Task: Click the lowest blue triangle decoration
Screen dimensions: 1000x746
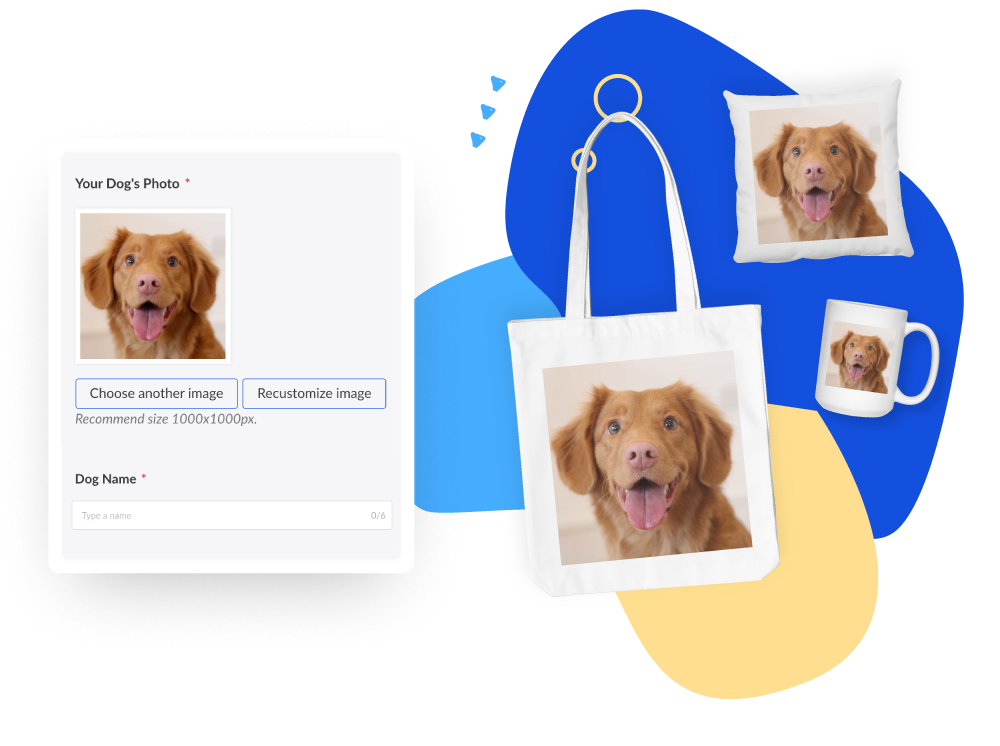Action: tap(477, 139)
